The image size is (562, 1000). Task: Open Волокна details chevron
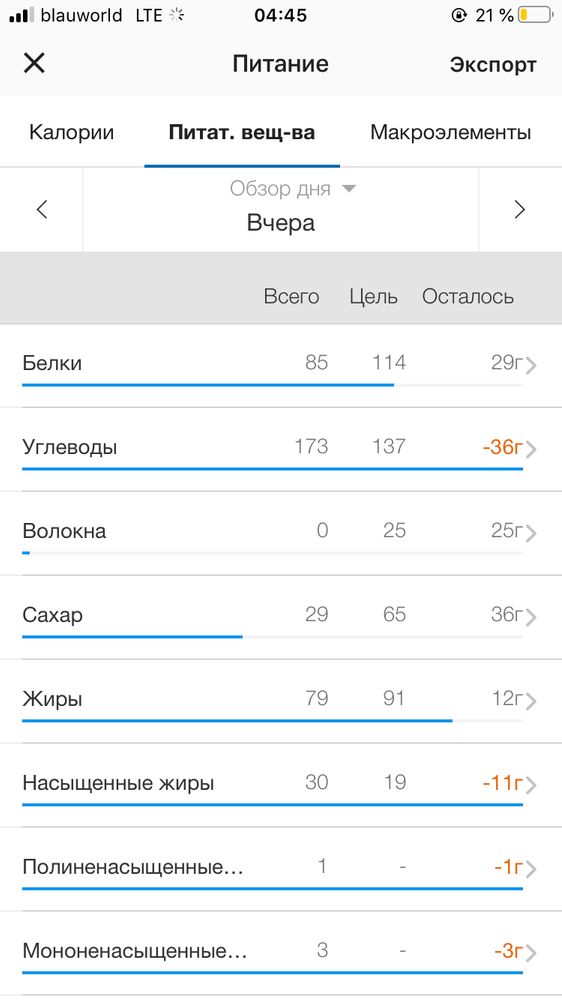tap(531, 533)
